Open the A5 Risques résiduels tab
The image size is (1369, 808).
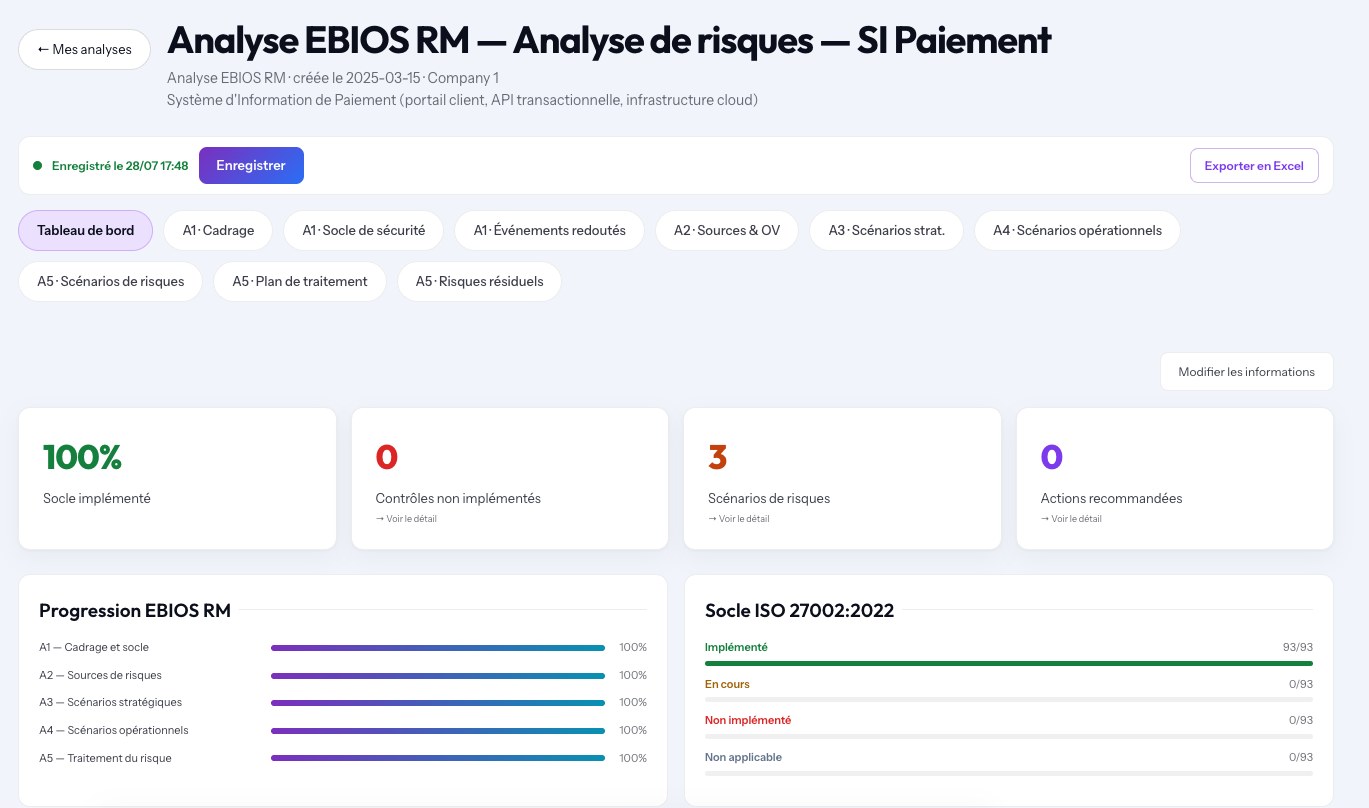pyautogui.click(x=480, y=281)
